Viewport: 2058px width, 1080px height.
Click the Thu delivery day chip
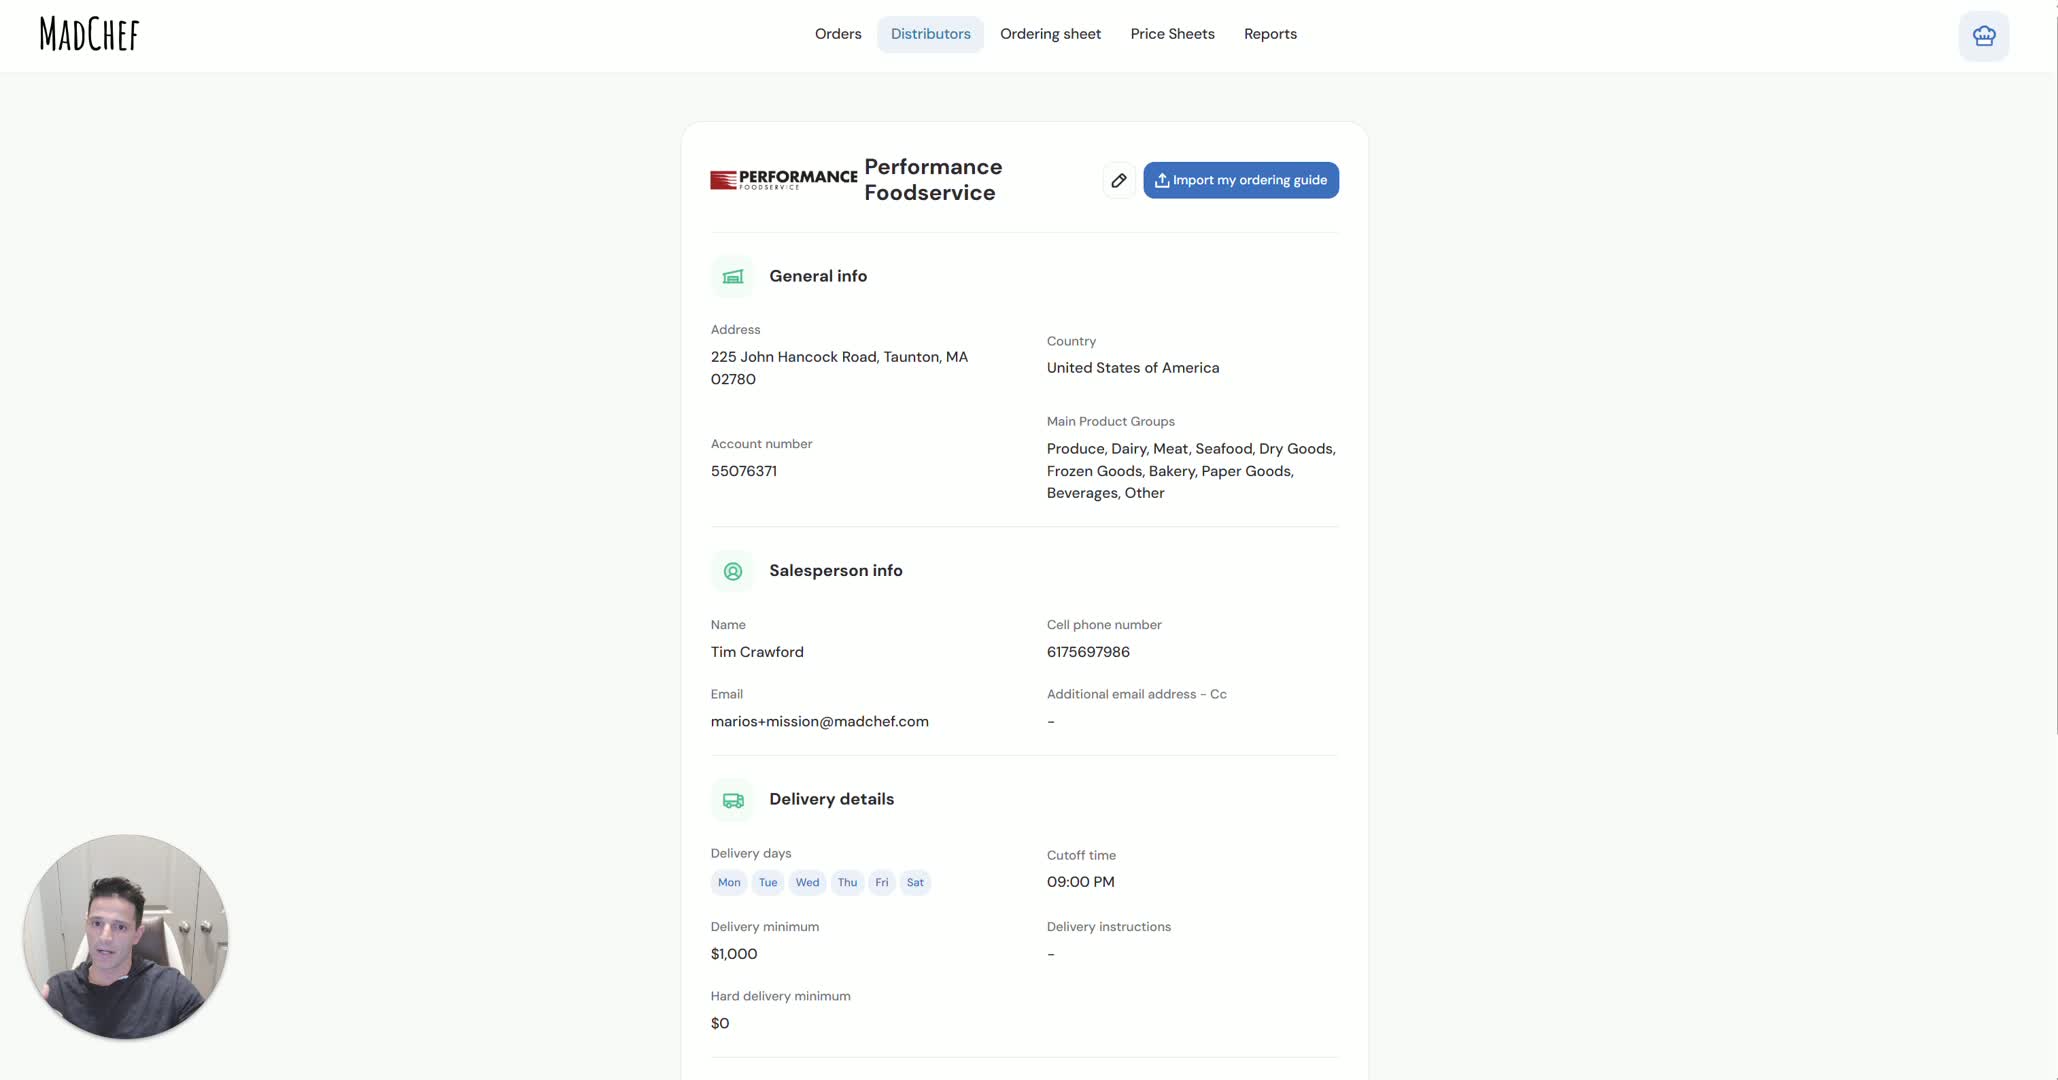pyautogui.click(x=847, y=882)
